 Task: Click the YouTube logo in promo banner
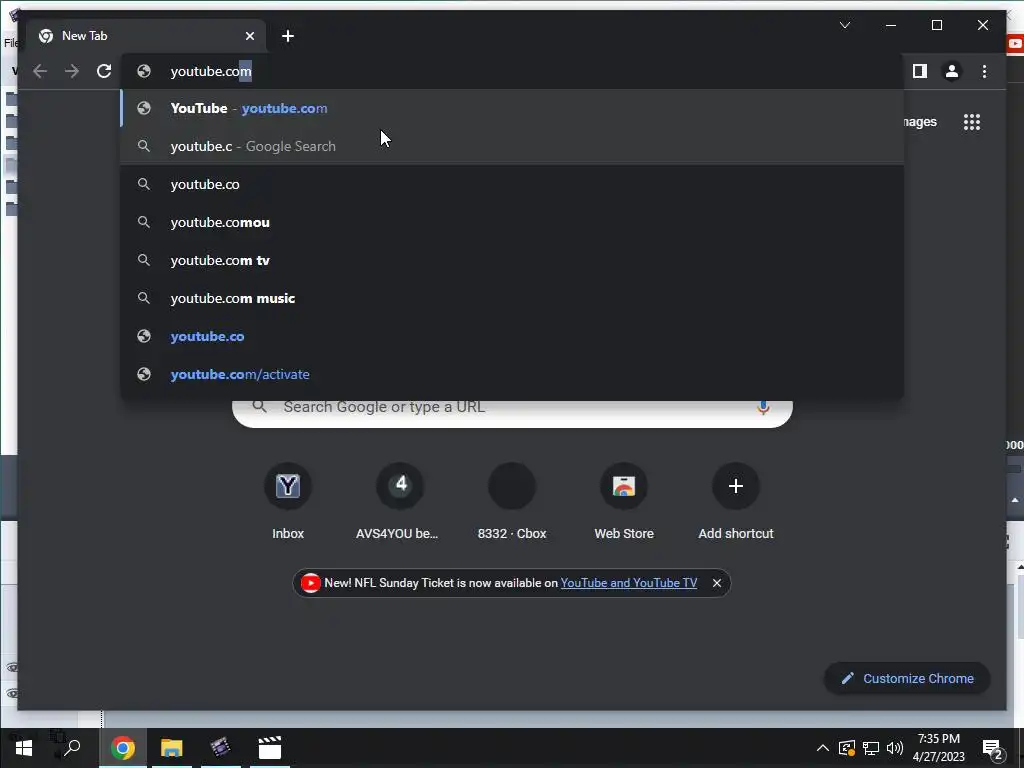(x=310, y=583)
